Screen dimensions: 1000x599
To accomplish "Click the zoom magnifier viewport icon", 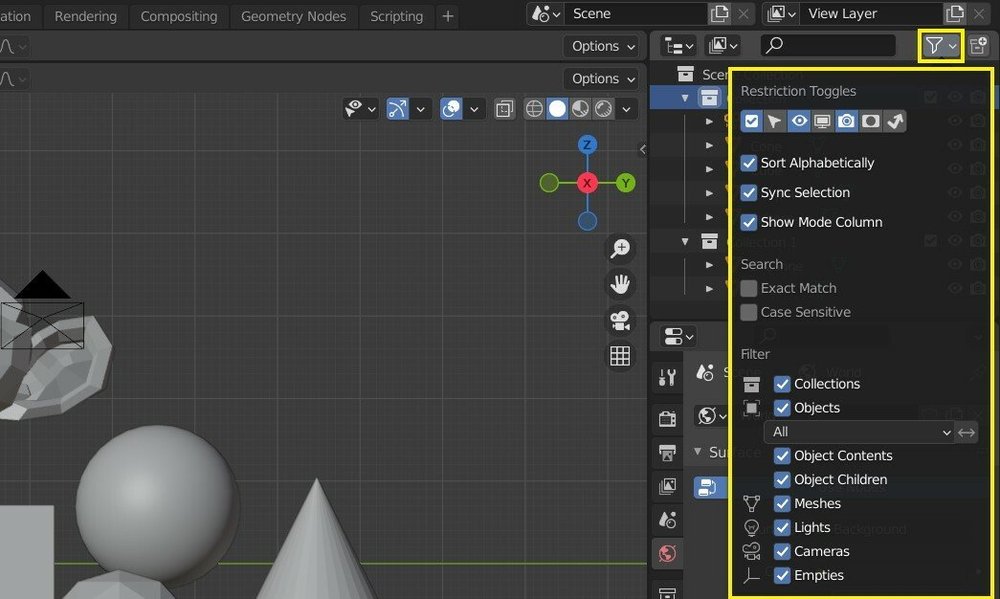I will click(620, 248).
